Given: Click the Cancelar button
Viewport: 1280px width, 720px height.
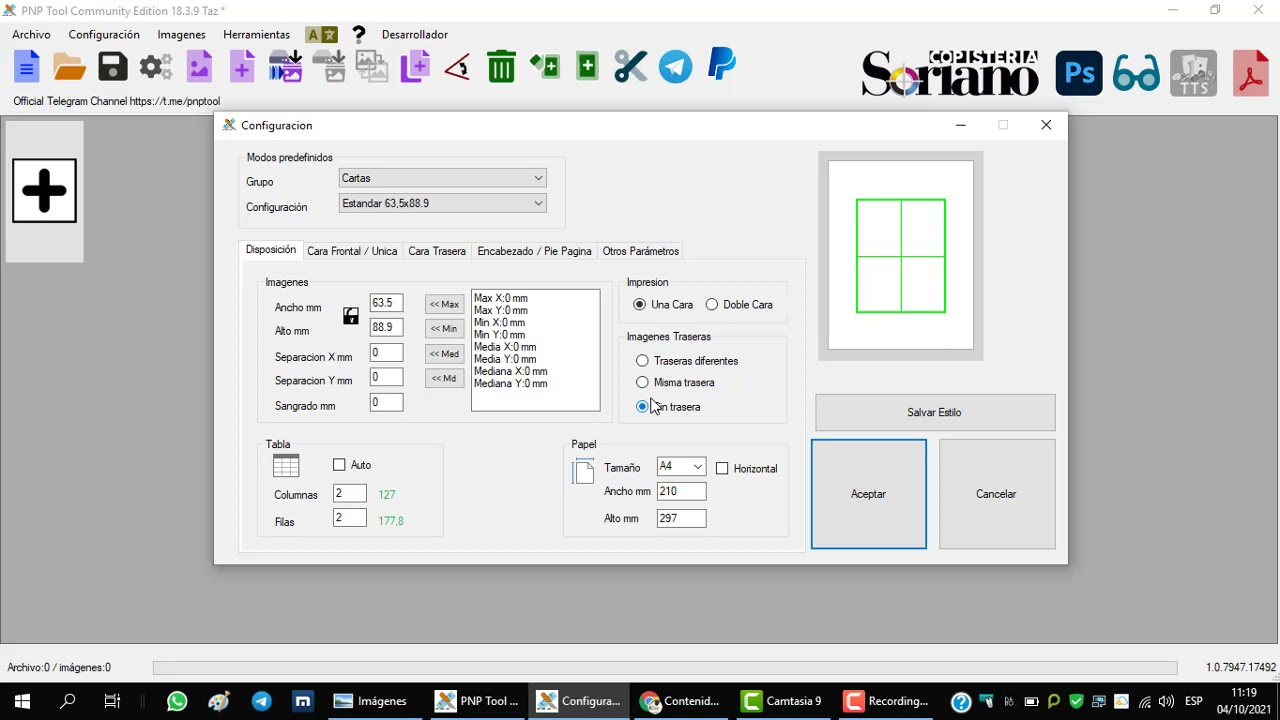Looking at the screenshot, I should (997, 494).
